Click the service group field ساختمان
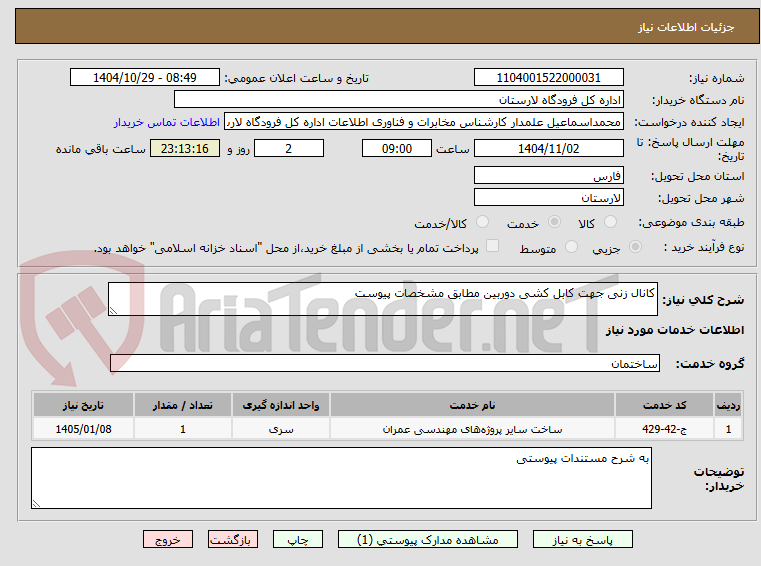The height and width of the screenshot is (566, 761). 385,364
